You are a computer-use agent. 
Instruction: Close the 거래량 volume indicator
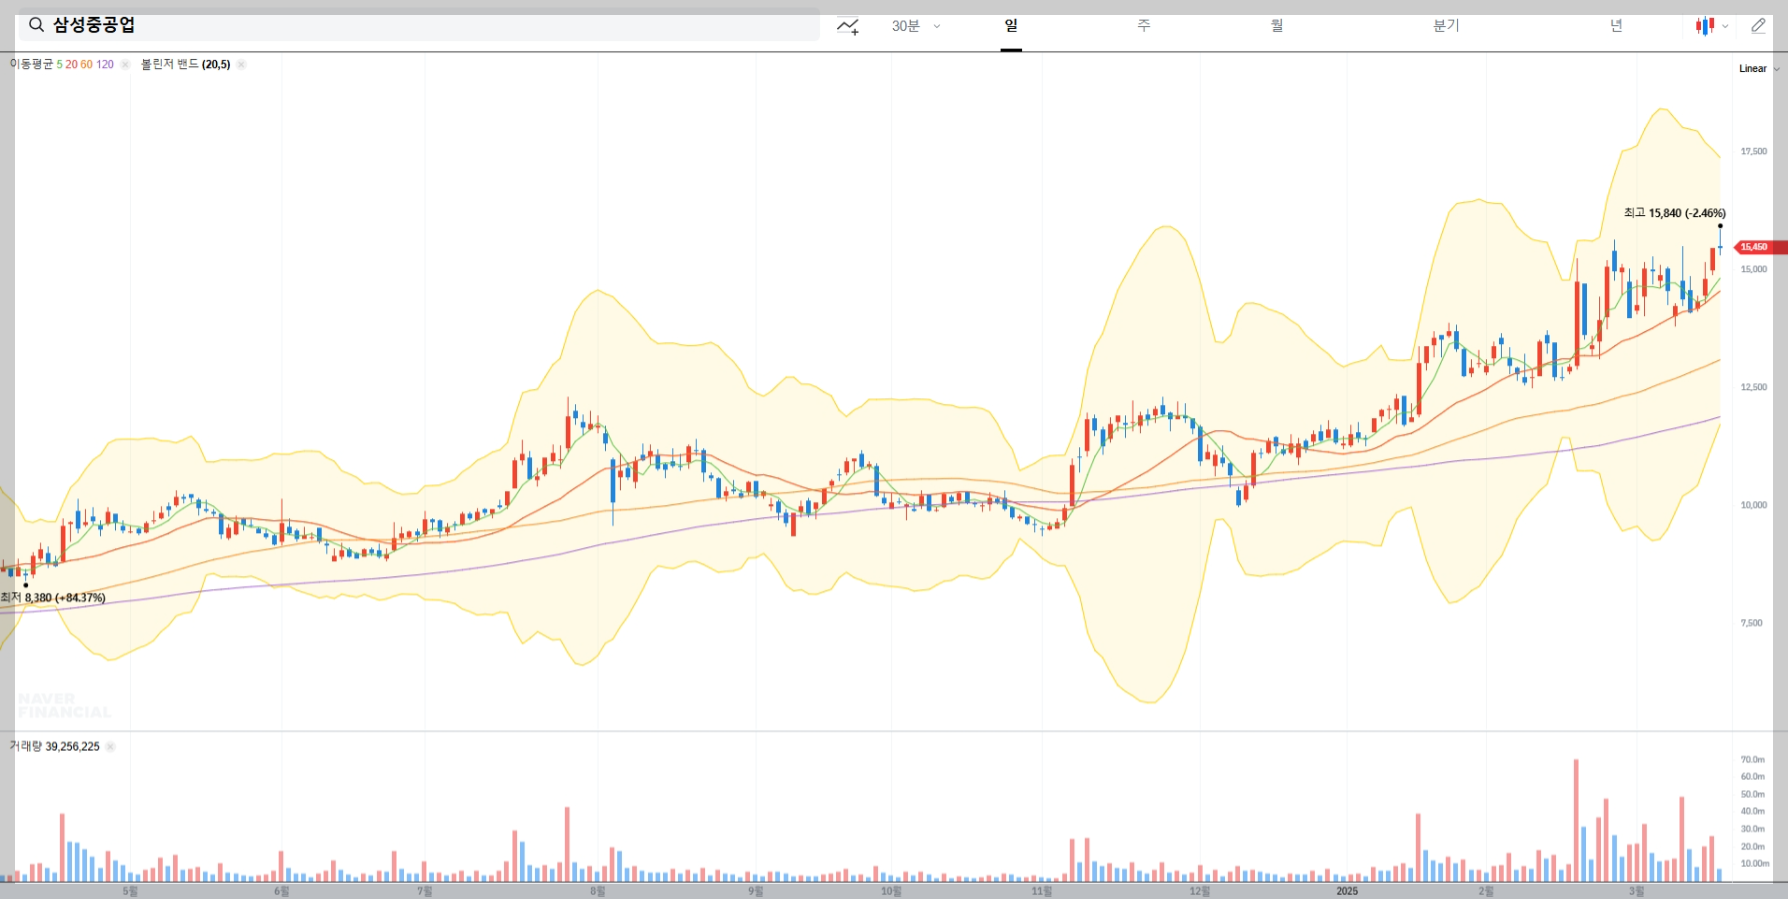click(x=110, y=746)
